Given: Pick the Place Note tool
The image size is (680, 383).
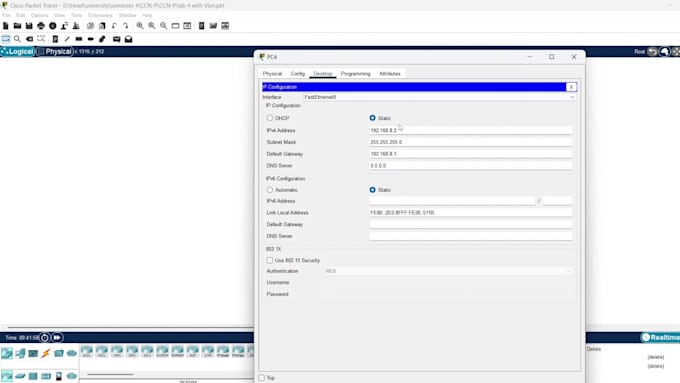Looking at the screenshot, I should (x=55, y=39).
